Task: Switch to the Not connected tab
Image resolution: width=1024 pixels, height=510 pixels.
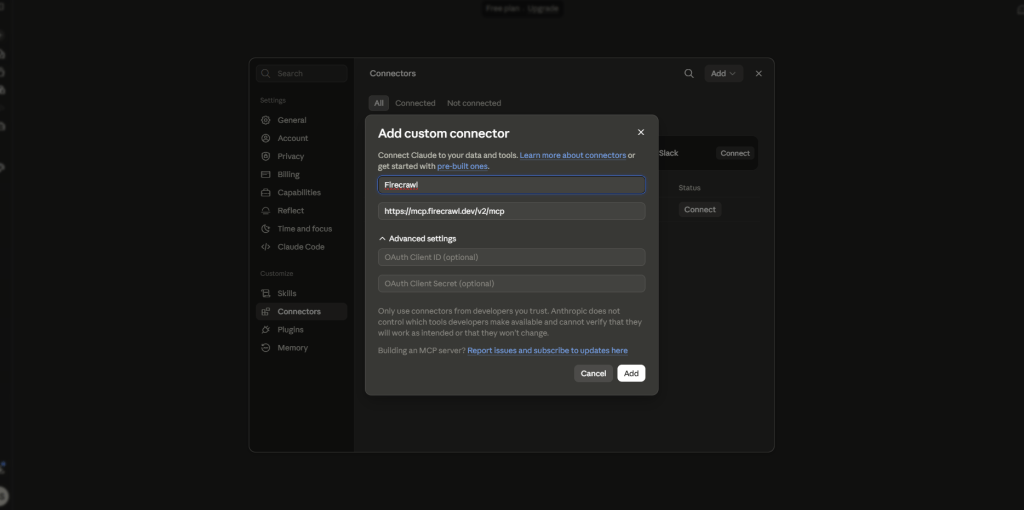Action: click(x=474, y=103)
